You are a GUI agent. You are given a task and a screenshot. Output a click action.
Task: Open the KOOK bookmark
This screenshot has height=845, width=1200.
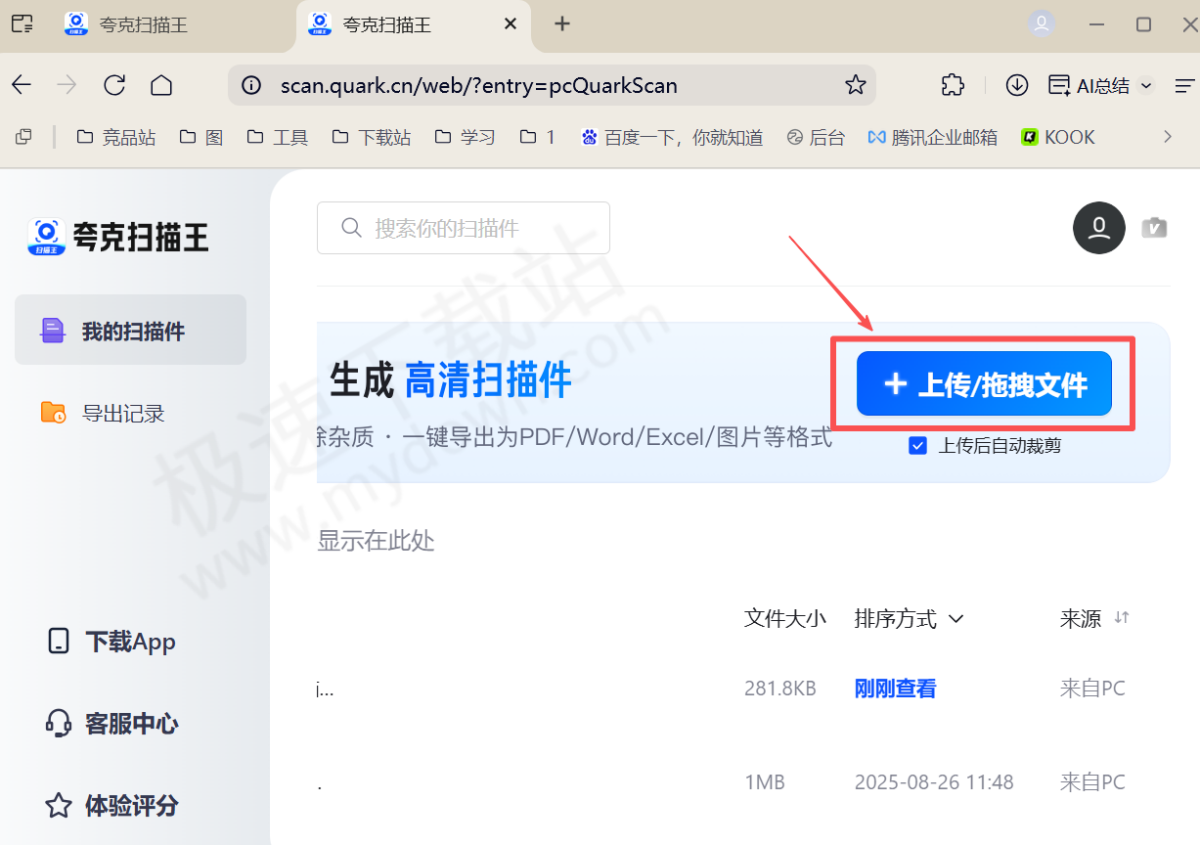1058,137
